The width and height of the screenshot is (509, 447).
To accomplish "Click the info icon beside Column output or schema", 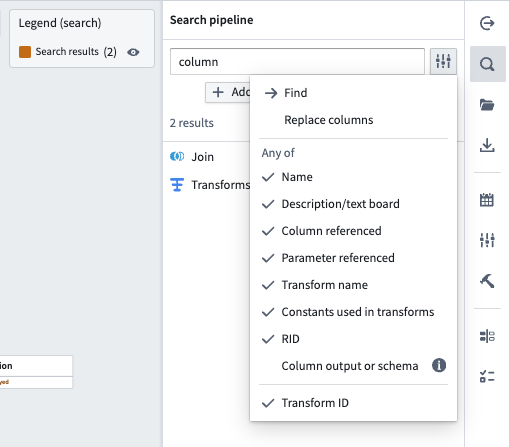I will 439,365.
